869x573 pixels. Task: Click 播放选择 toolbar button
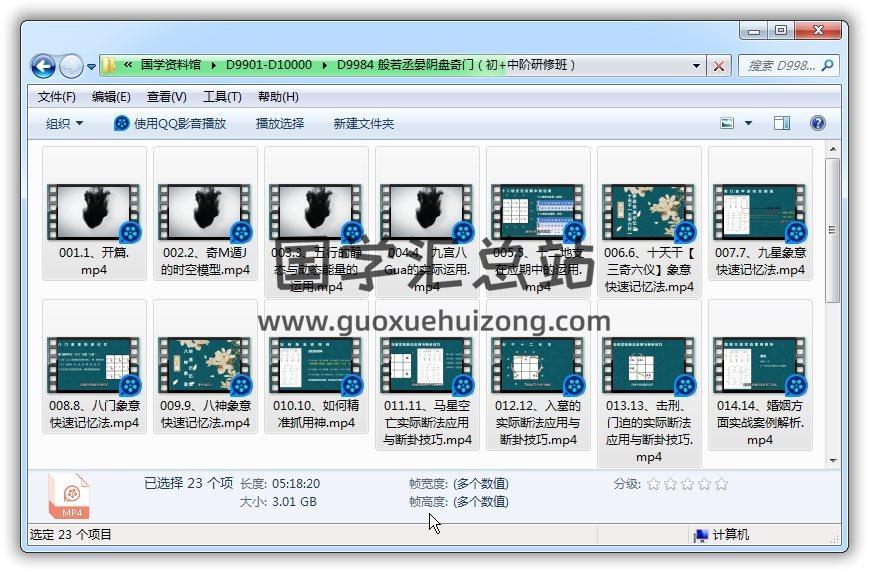280,124
